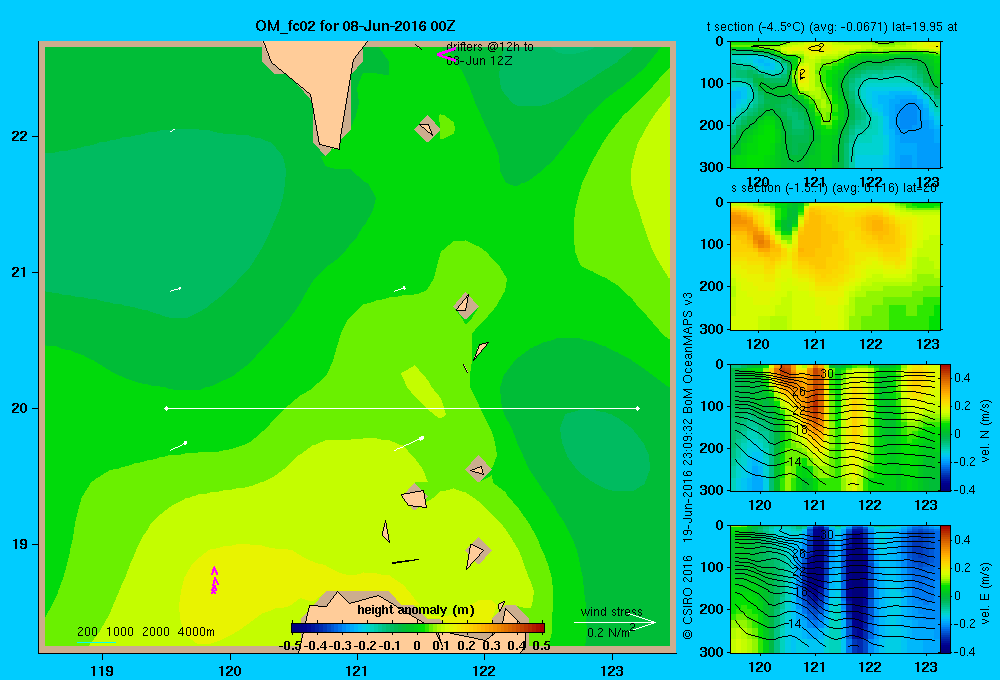The height and width of the screenshot is (680, 1000).
Task: Click the title "OM_fc02 for 08-Jun-2016 00Z"
Action: (x=355, y=26)
